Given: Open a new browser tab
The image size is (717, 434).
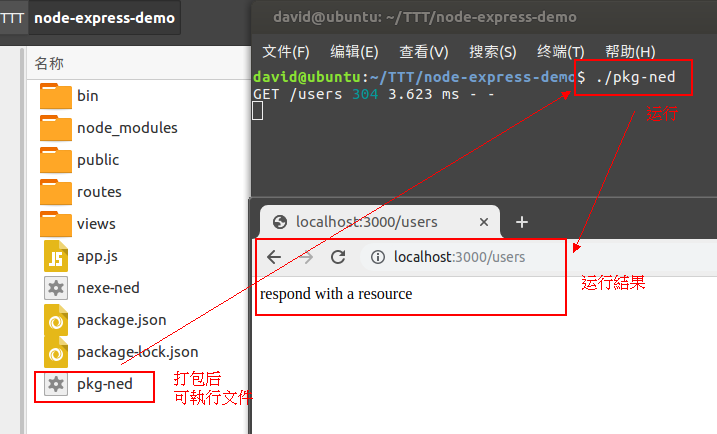Looking at the screenshot, I should click(x=521, y=222).
